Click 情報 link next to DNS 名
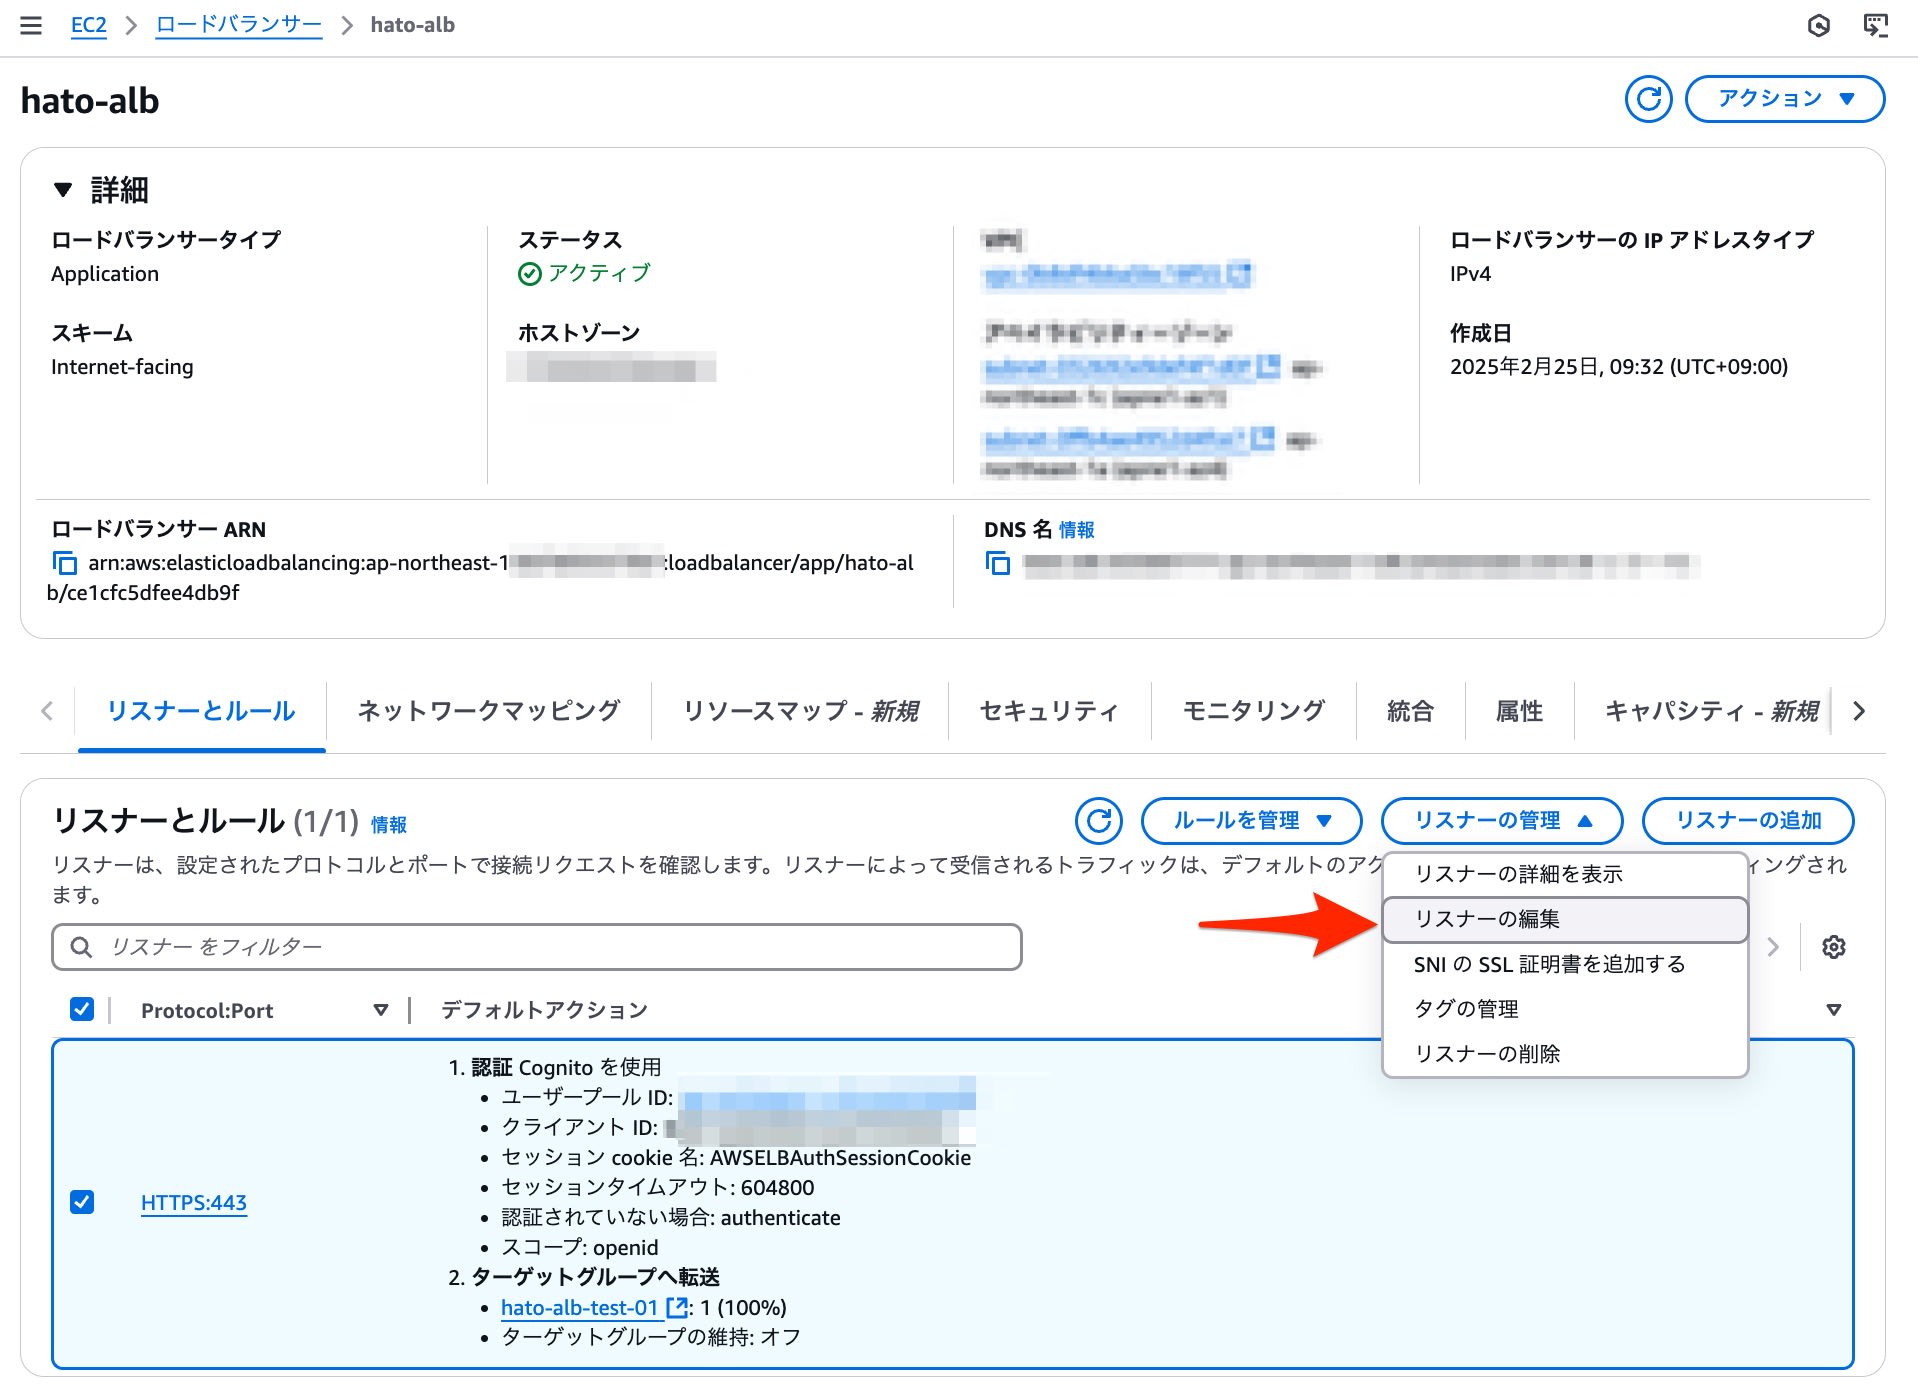 [1076, 530]
